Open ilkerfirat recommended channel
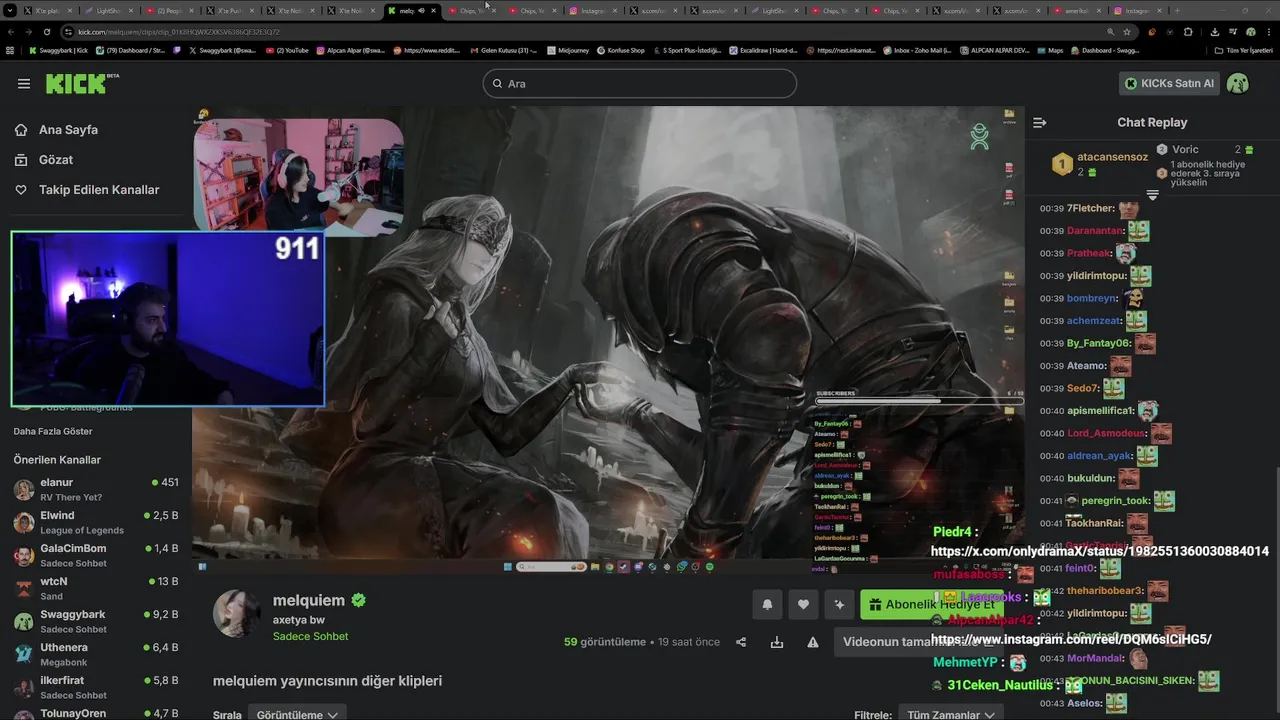This screenshot has height=720, width=1280. click(96, 687)
